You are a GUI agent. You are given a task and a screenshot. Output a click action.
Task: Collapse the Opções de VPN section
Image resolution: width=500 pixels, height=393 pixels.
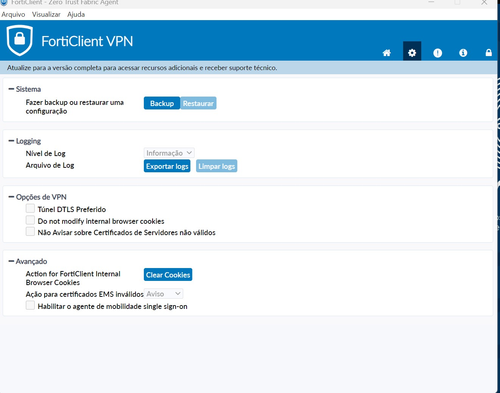click(x=11, y=197)
